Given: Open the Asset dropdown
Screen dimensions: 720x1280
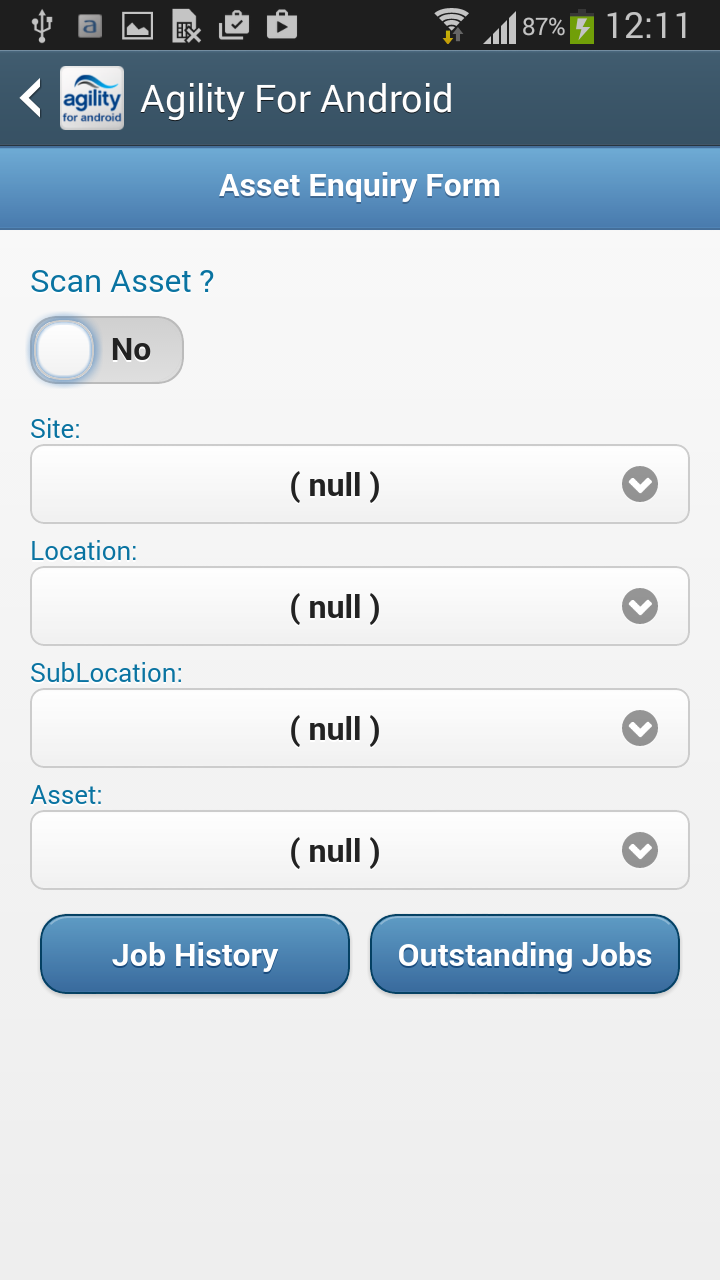Looking at the screenshot, I should click(x=360, y=851).
